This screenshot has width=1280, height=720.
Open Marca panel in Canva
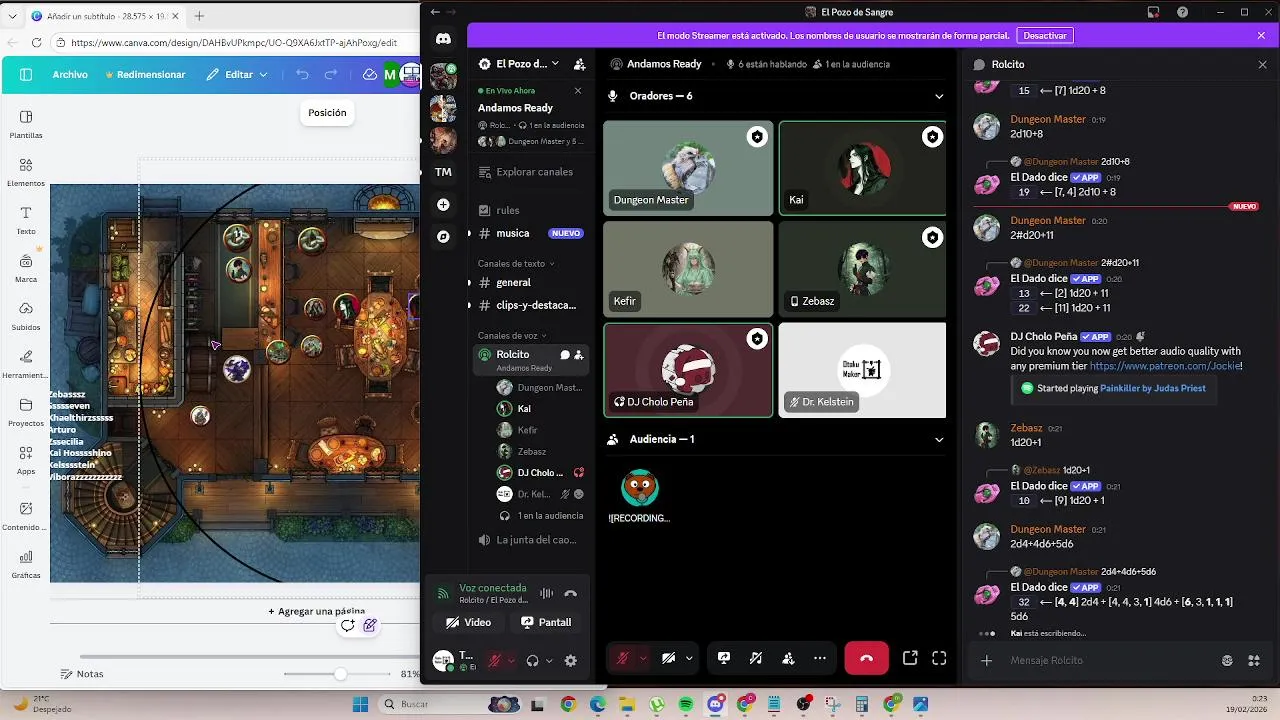[26, 268]
